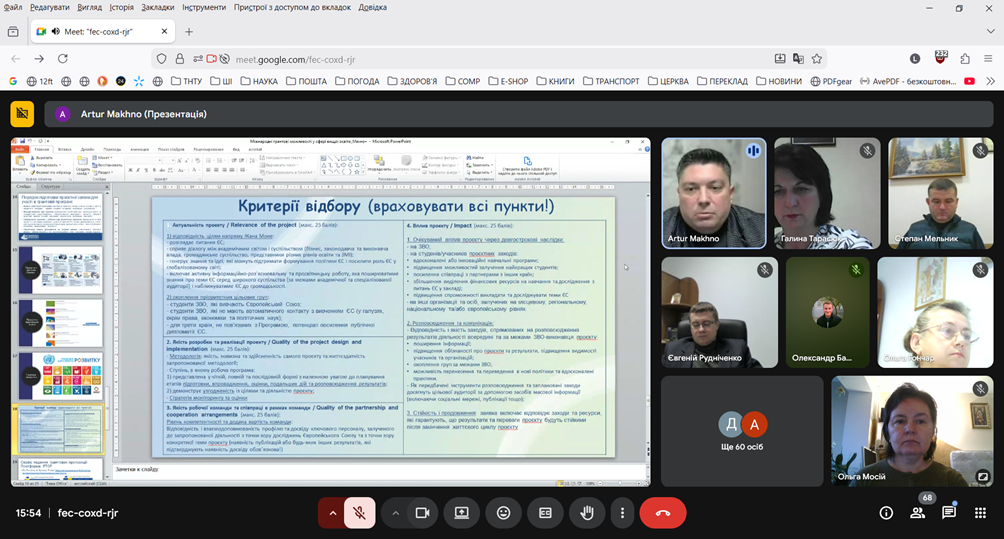Viewport: 1004px width, 539px height.
Task: Open the НОВИНИ bookmarks folder
Action: pyautogui.click(x=778, y=81)
